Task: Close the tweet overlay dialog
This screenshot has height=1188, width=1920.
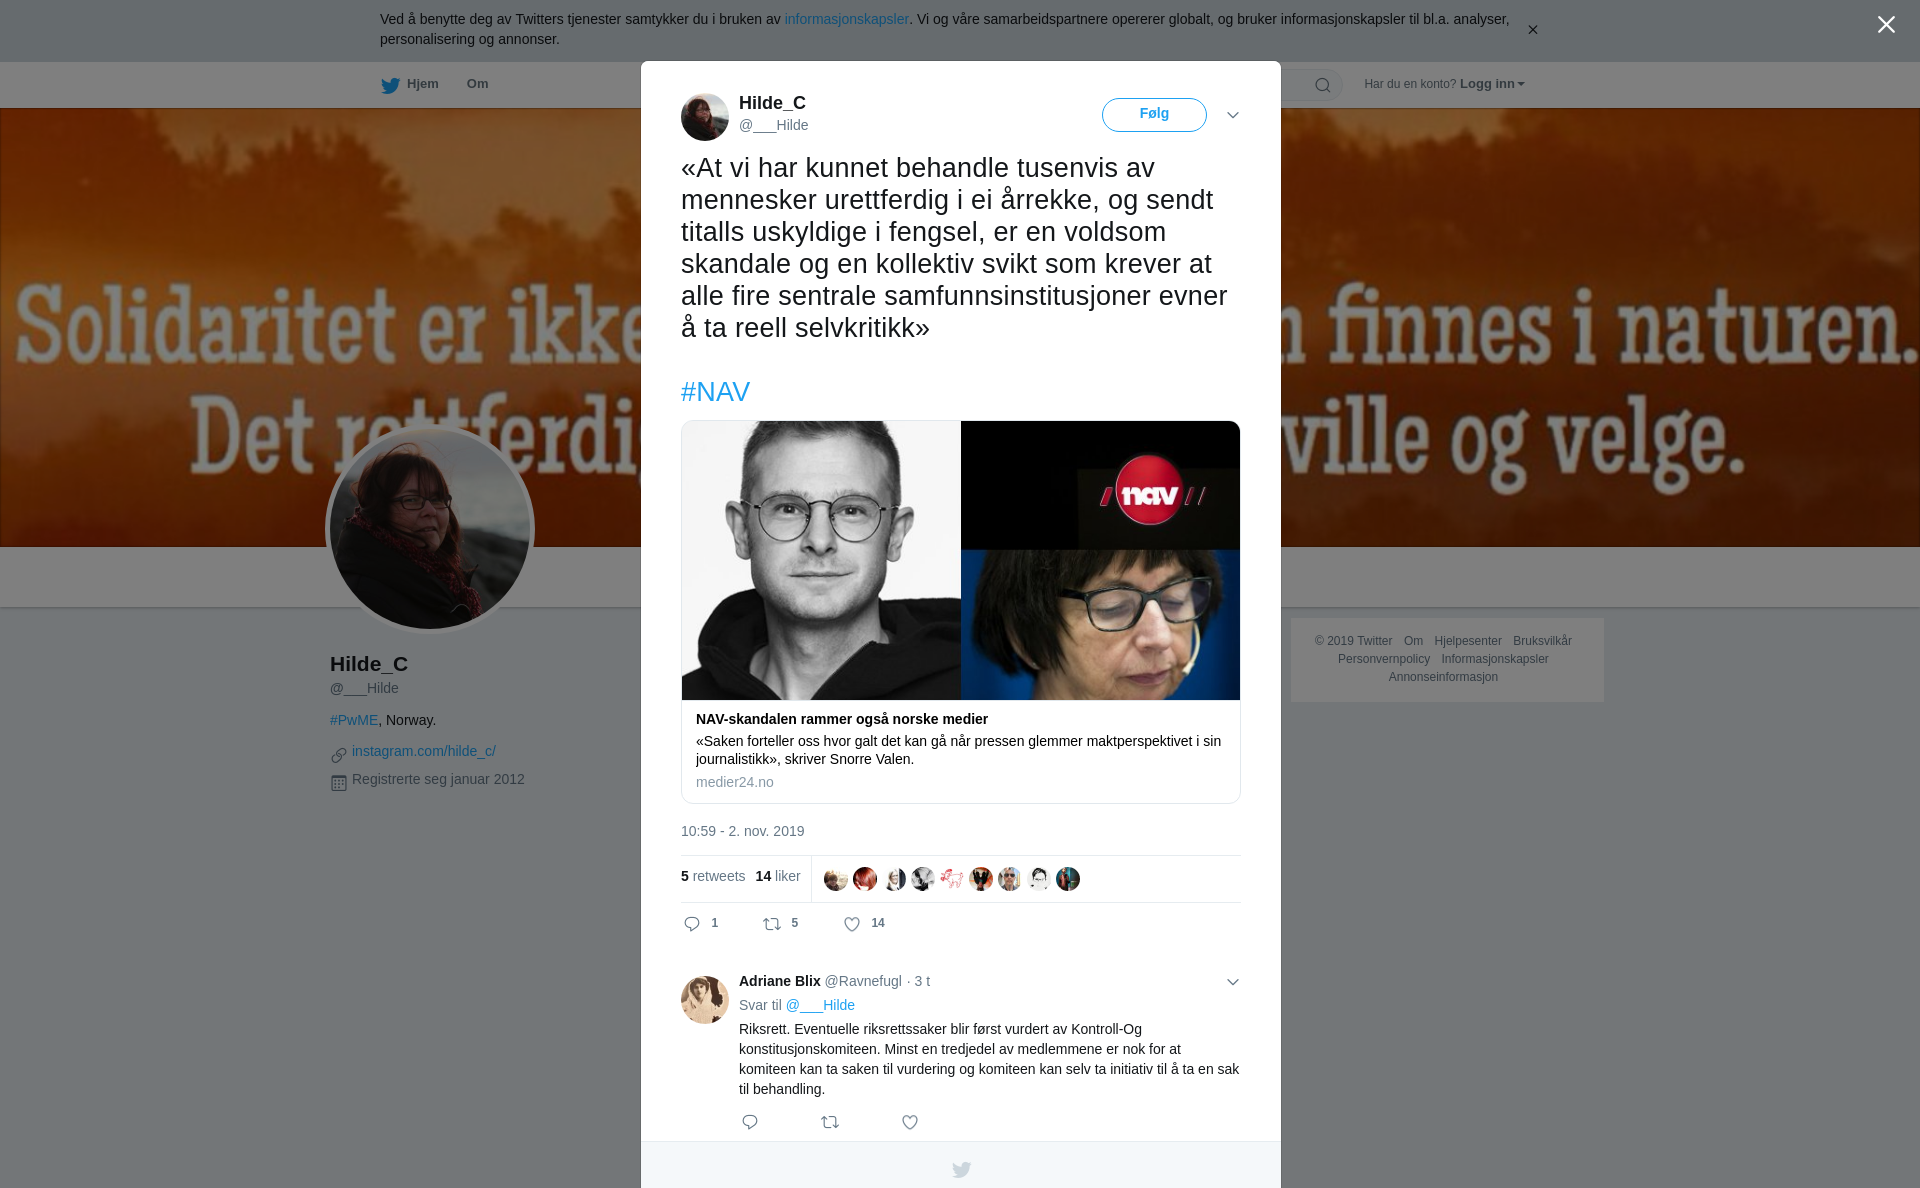Action: point(1886,25)
